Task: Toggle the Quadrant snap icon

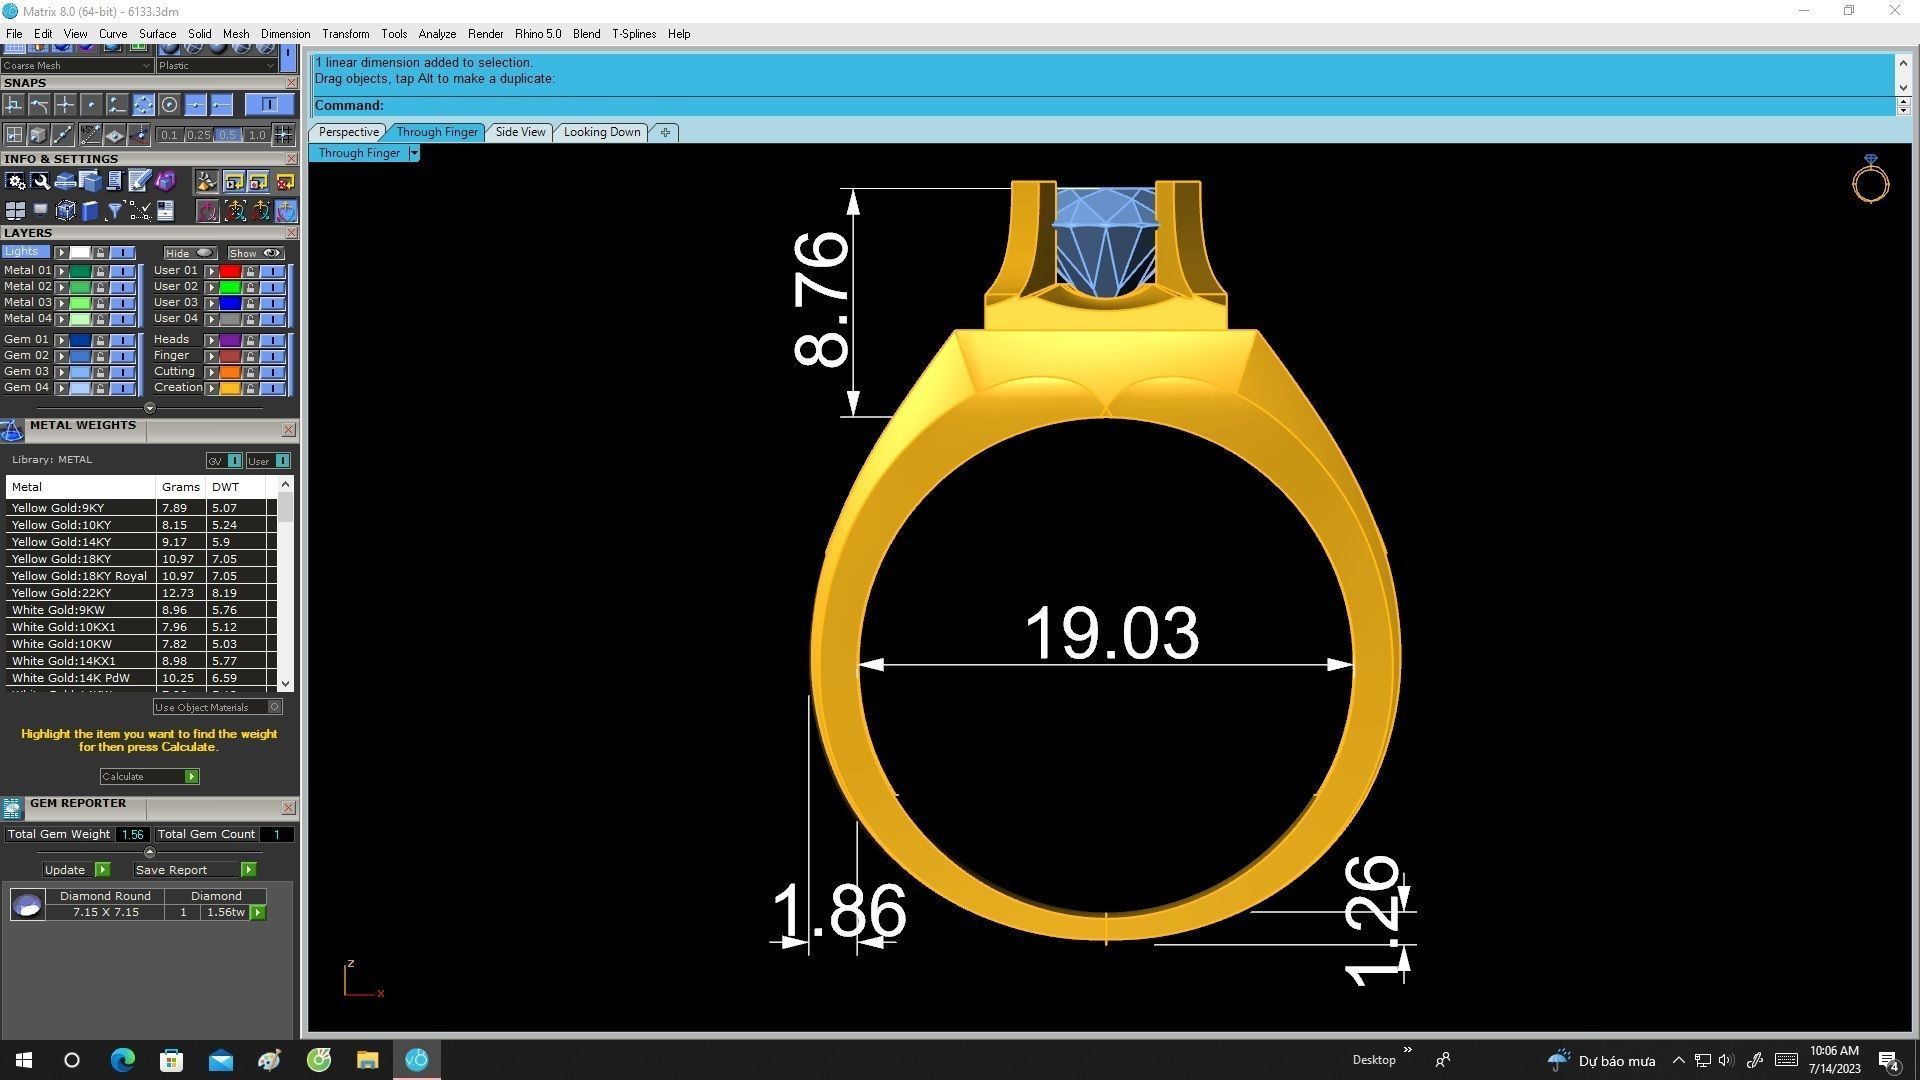Action: pos(143,105)
